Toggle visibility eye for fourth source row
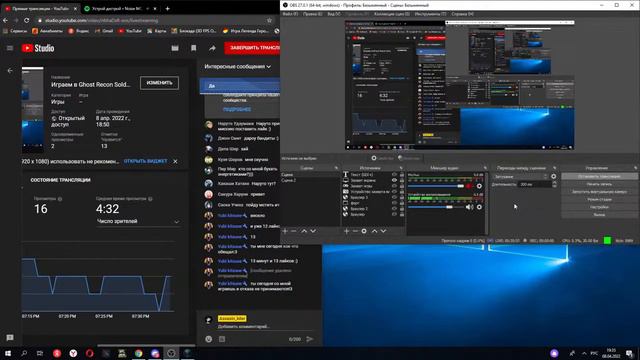 tap(394, 191)
